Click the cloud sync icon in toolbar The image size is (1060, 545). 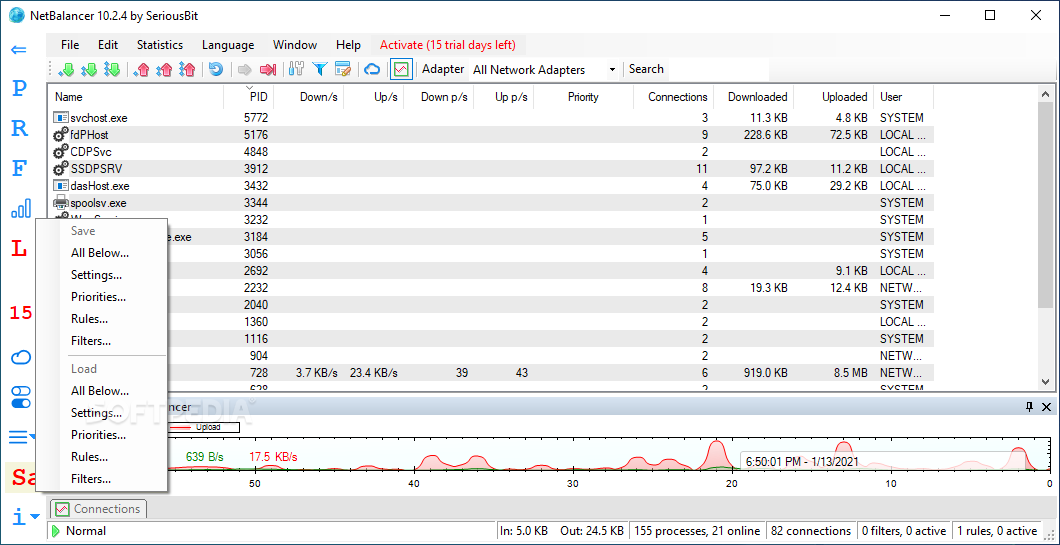coord(372,69)
